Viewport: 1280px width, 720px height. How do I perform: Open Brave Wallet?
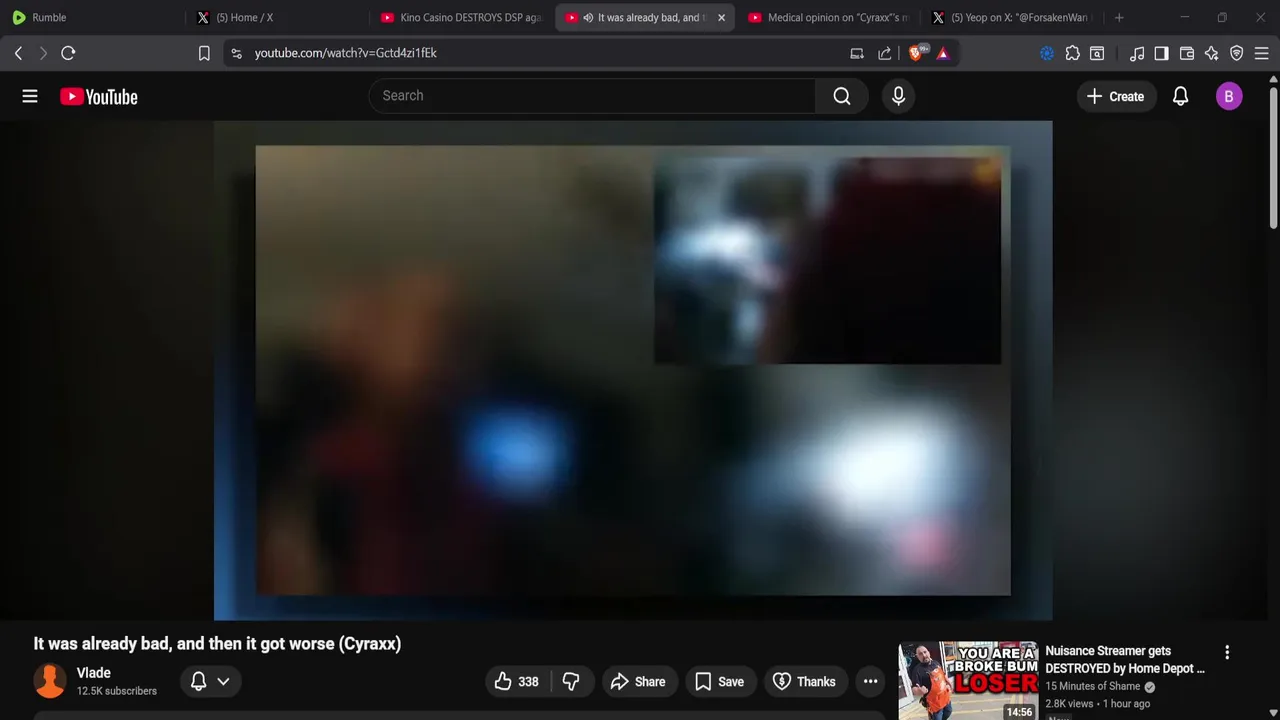click(x=1187, y=53)
